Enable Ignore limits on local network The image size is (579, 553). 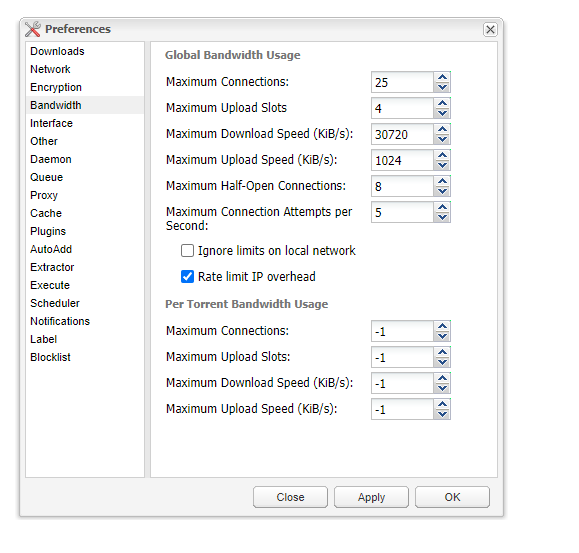[x=187, y=251]
